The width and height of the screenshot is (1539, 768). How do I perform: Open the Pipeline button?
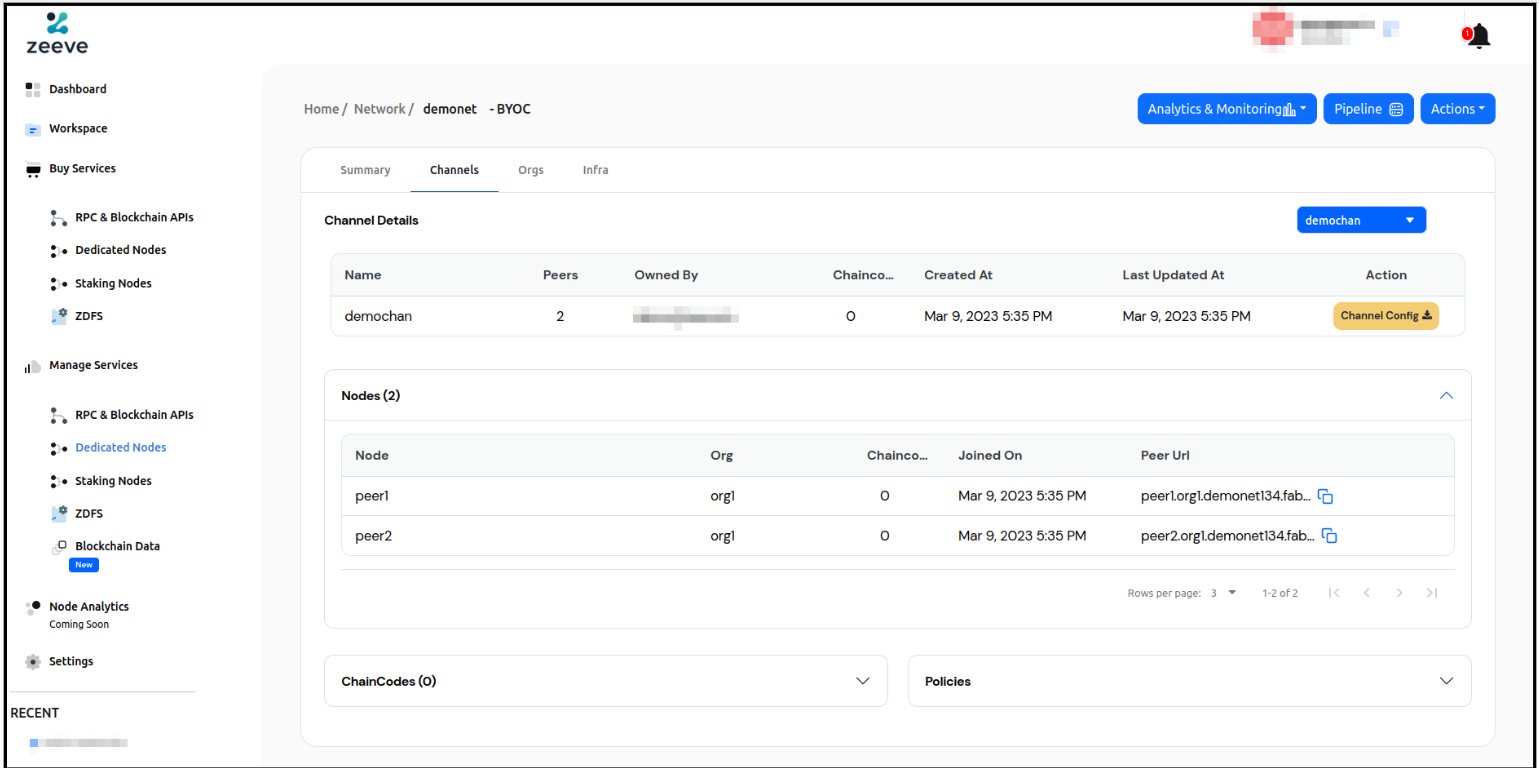[x=1367, y=109]
